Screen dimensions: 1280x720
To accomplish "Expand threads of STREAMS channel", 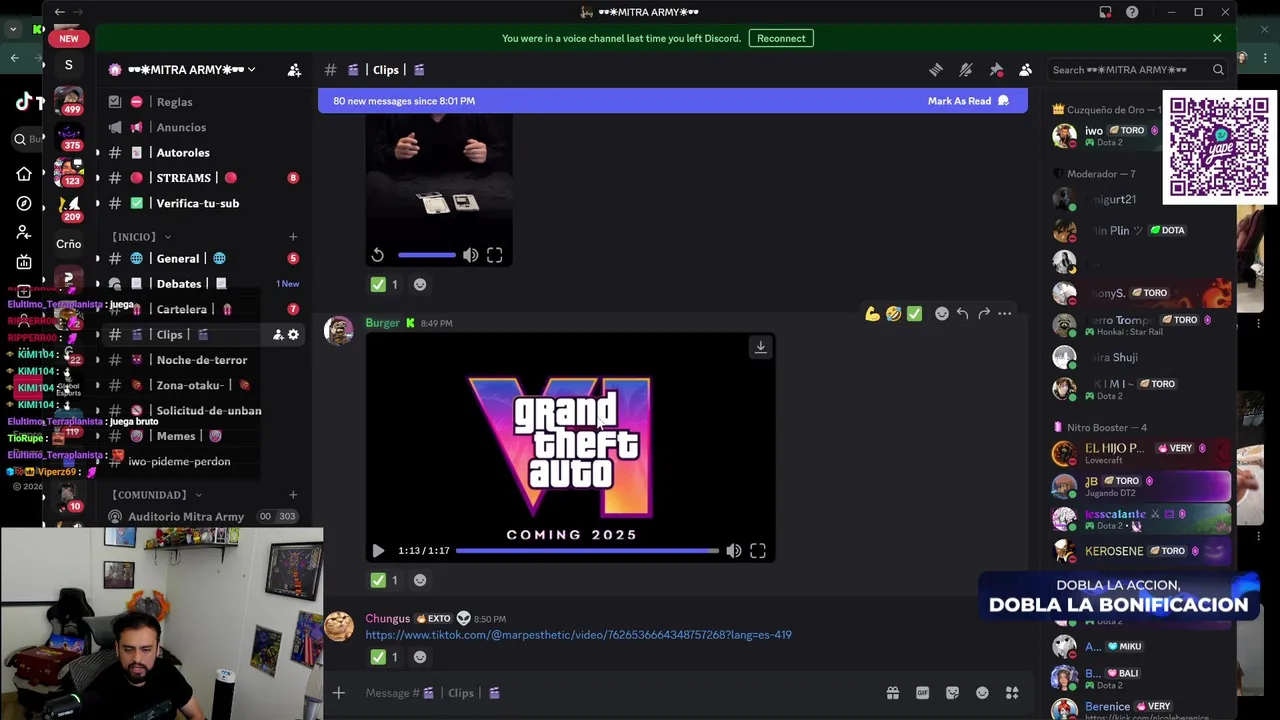I will tap(97, 178).
